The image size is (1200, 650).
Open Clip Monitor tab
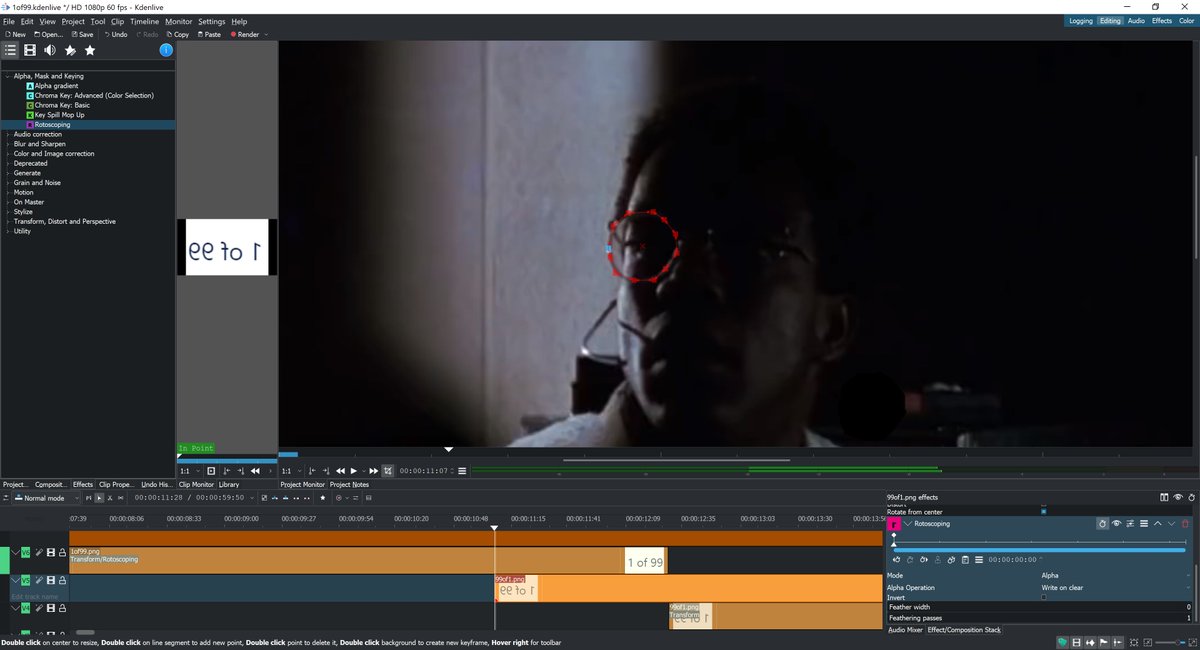pyautogui.click(x=196, y=485)
